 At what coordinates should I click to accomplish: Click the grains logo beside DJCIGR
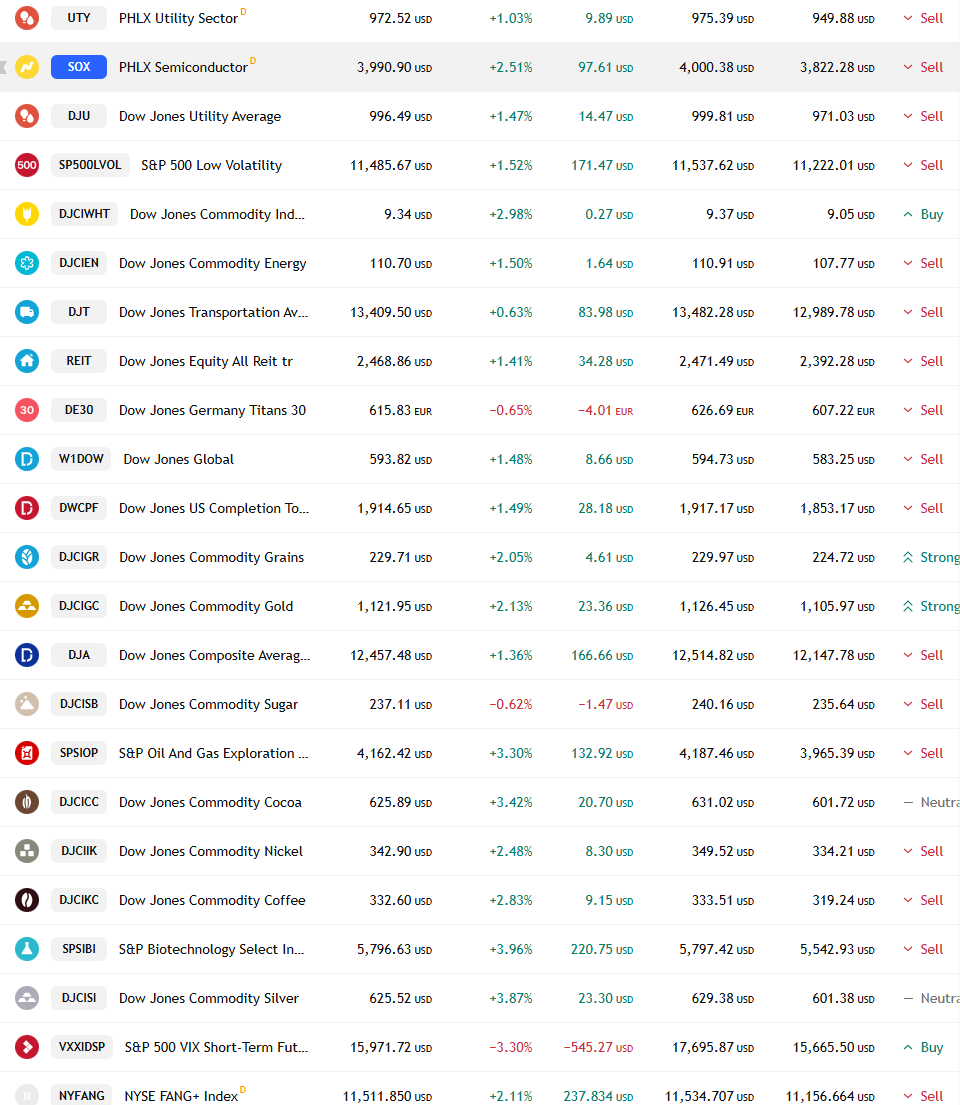coord(27,557)
